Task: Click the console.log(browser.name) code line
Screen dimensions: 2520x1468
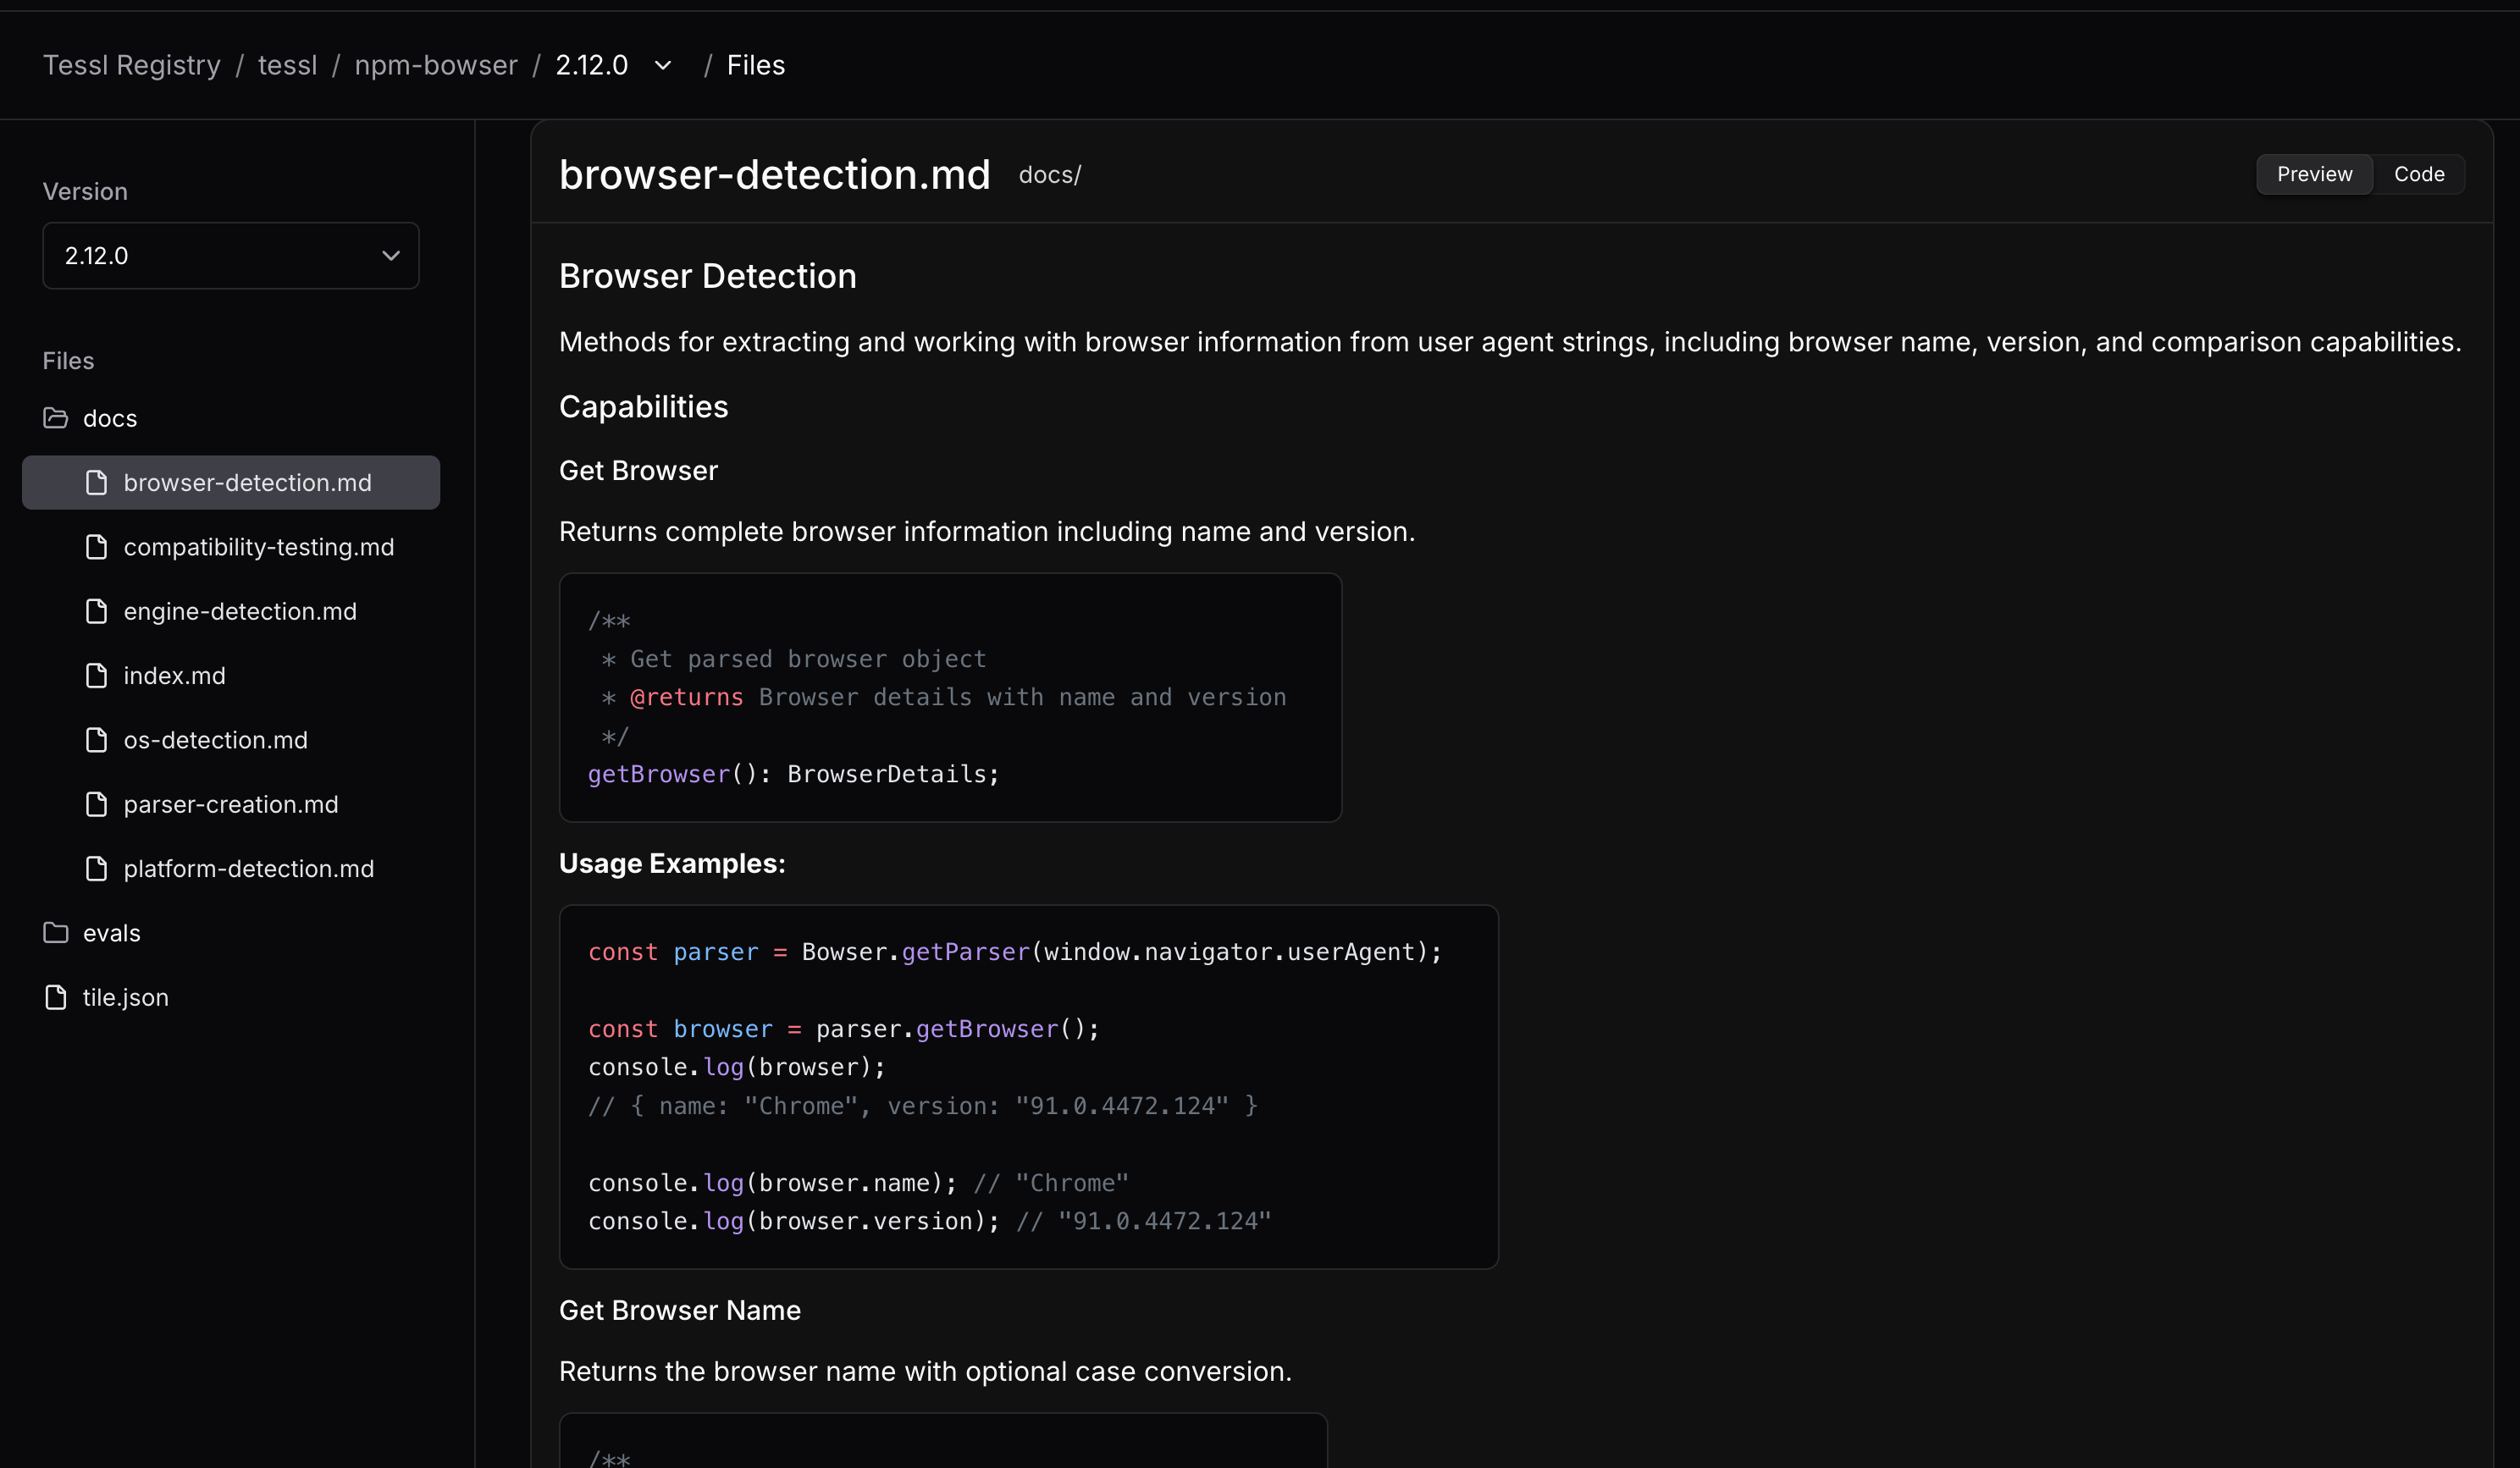Action: tap(858, 1183)
